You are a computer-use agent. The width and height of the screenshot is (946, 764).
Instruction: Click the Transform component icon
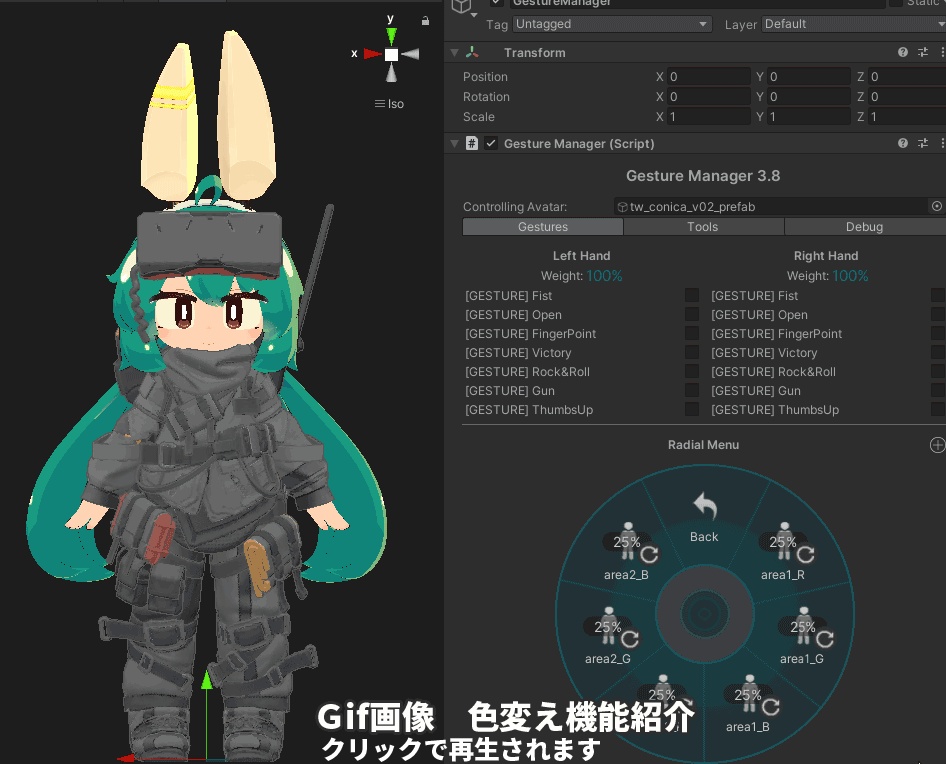click(x=471, y=52)
